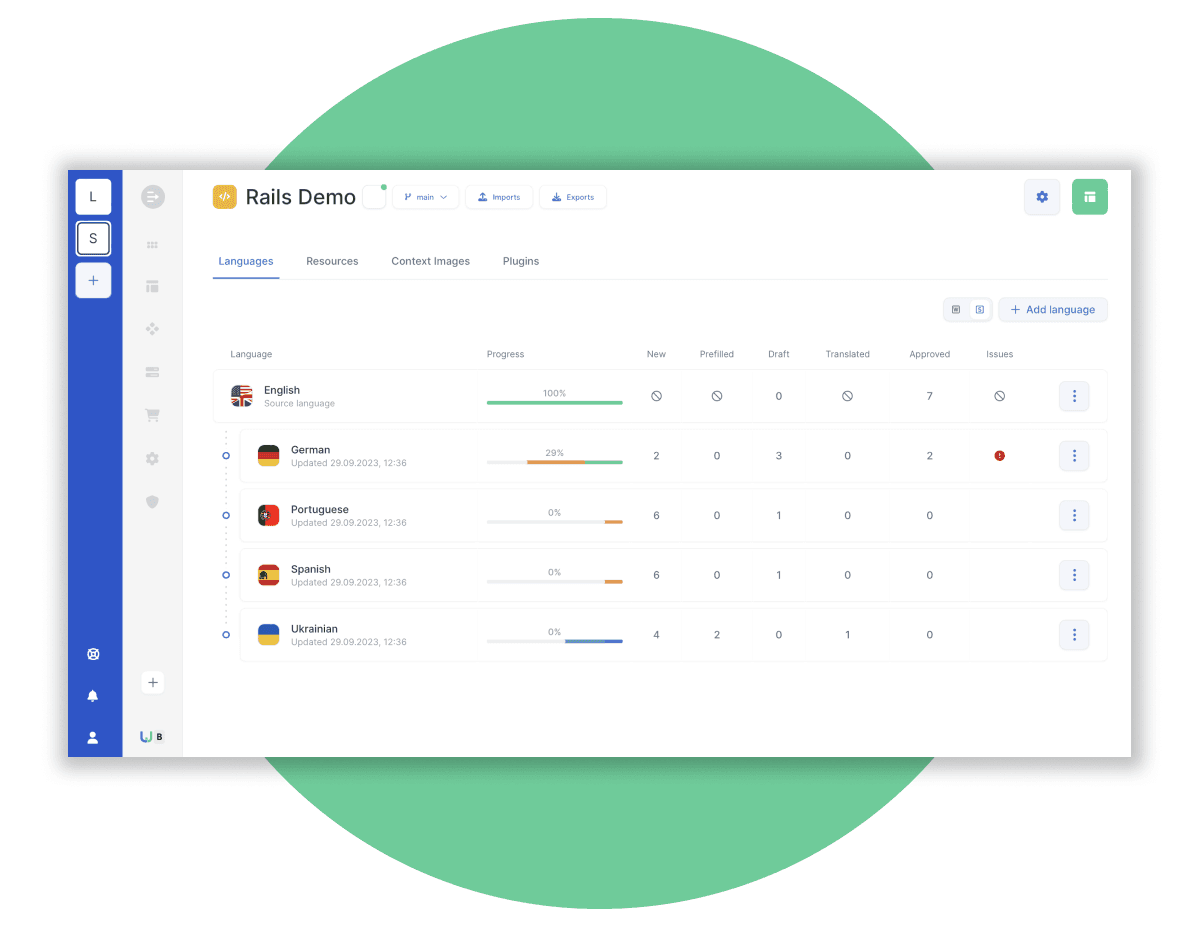Screen dimensions: 1200x928
Task: Click Ukrainian prefilled count 2
Action: point(717,635)
